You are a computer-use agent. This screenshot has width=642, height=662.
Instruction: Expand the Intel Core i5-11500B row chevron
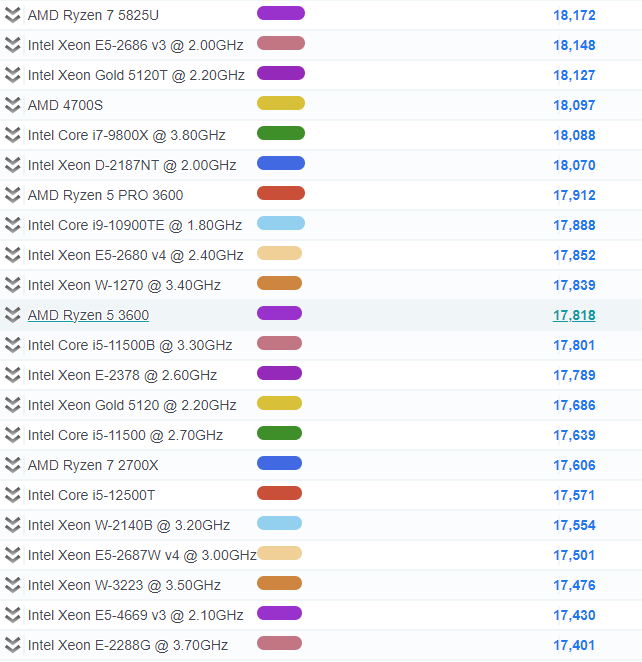[13, 345]
